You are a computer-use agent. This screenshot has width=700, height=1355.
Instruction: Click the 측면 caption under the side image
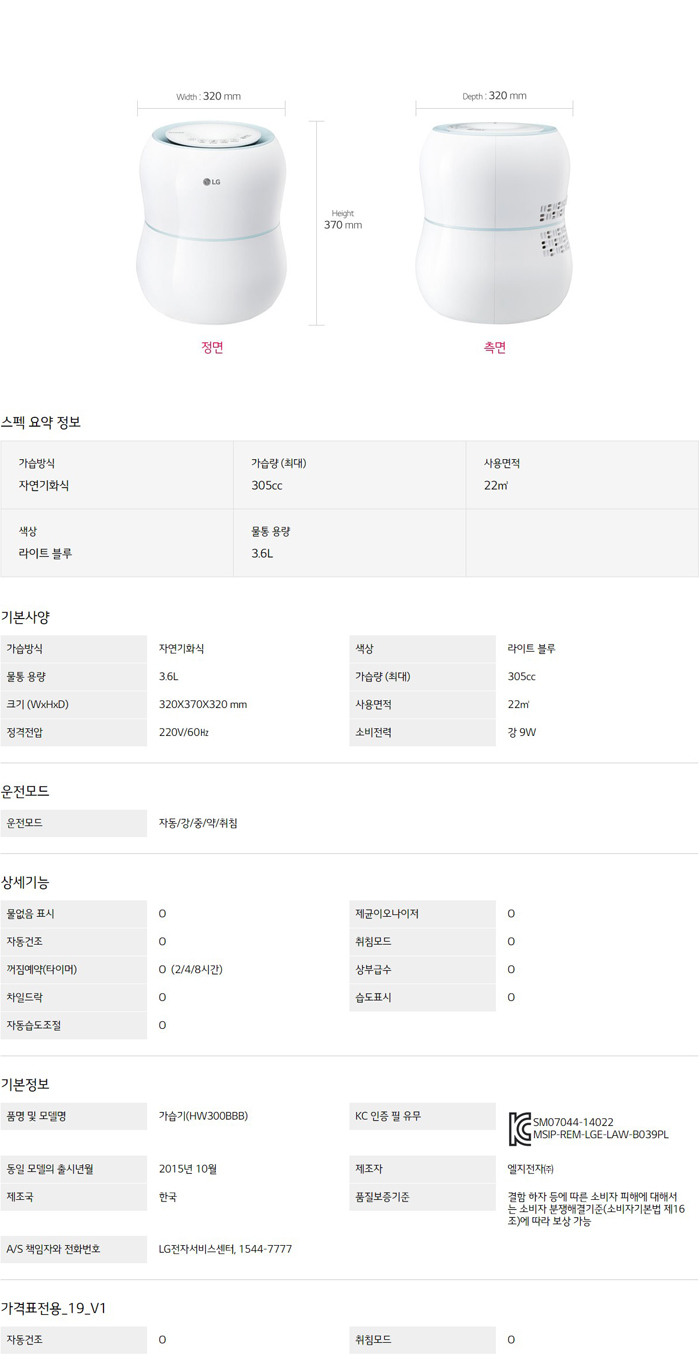pyautogui.click(x=495, y=347)
